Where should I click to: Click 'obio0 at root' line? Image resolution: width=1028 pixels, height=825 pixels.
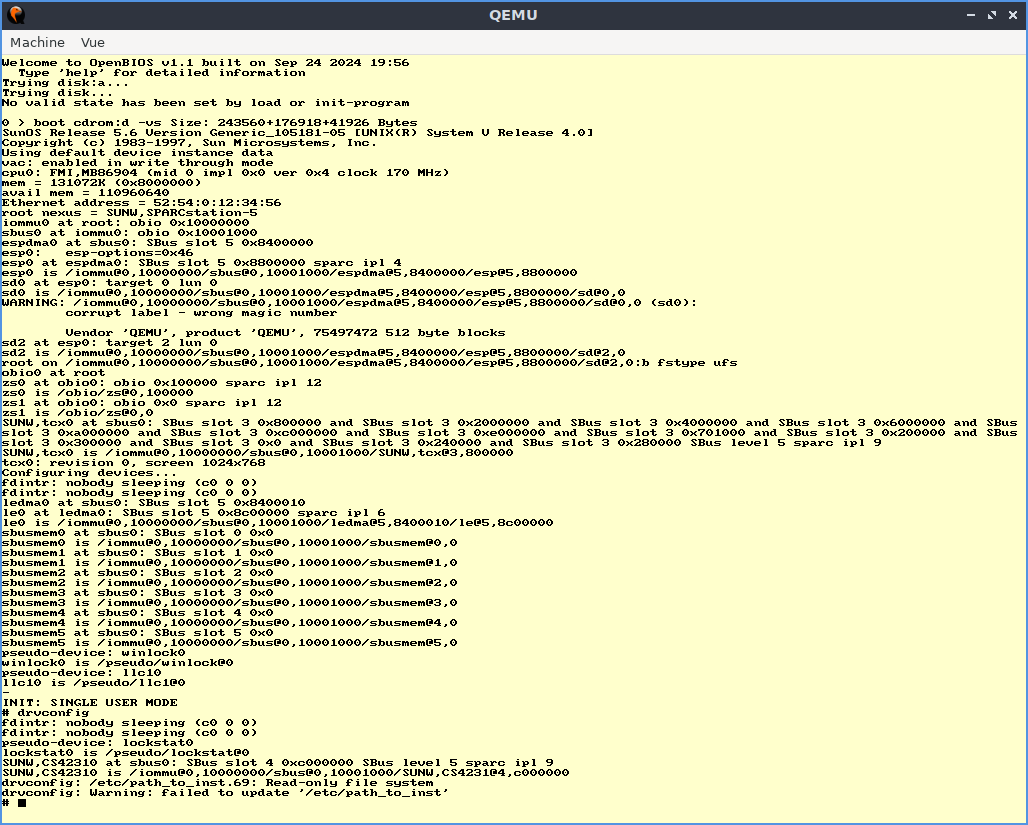tap(54, 372)
